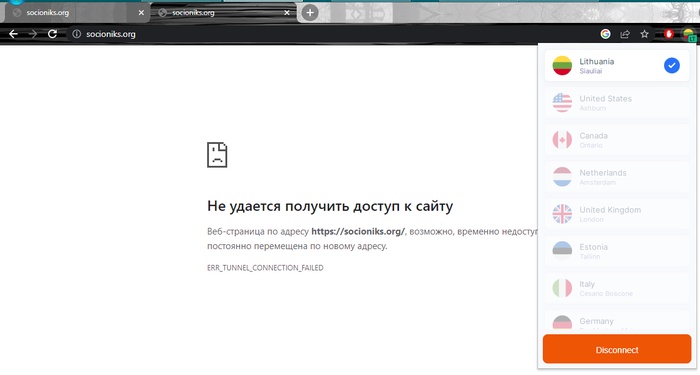Image resolution: width=700 pixels, height=375 pixels.
Task: Click the Germany flag icon
Action: [x=562, y=323]
